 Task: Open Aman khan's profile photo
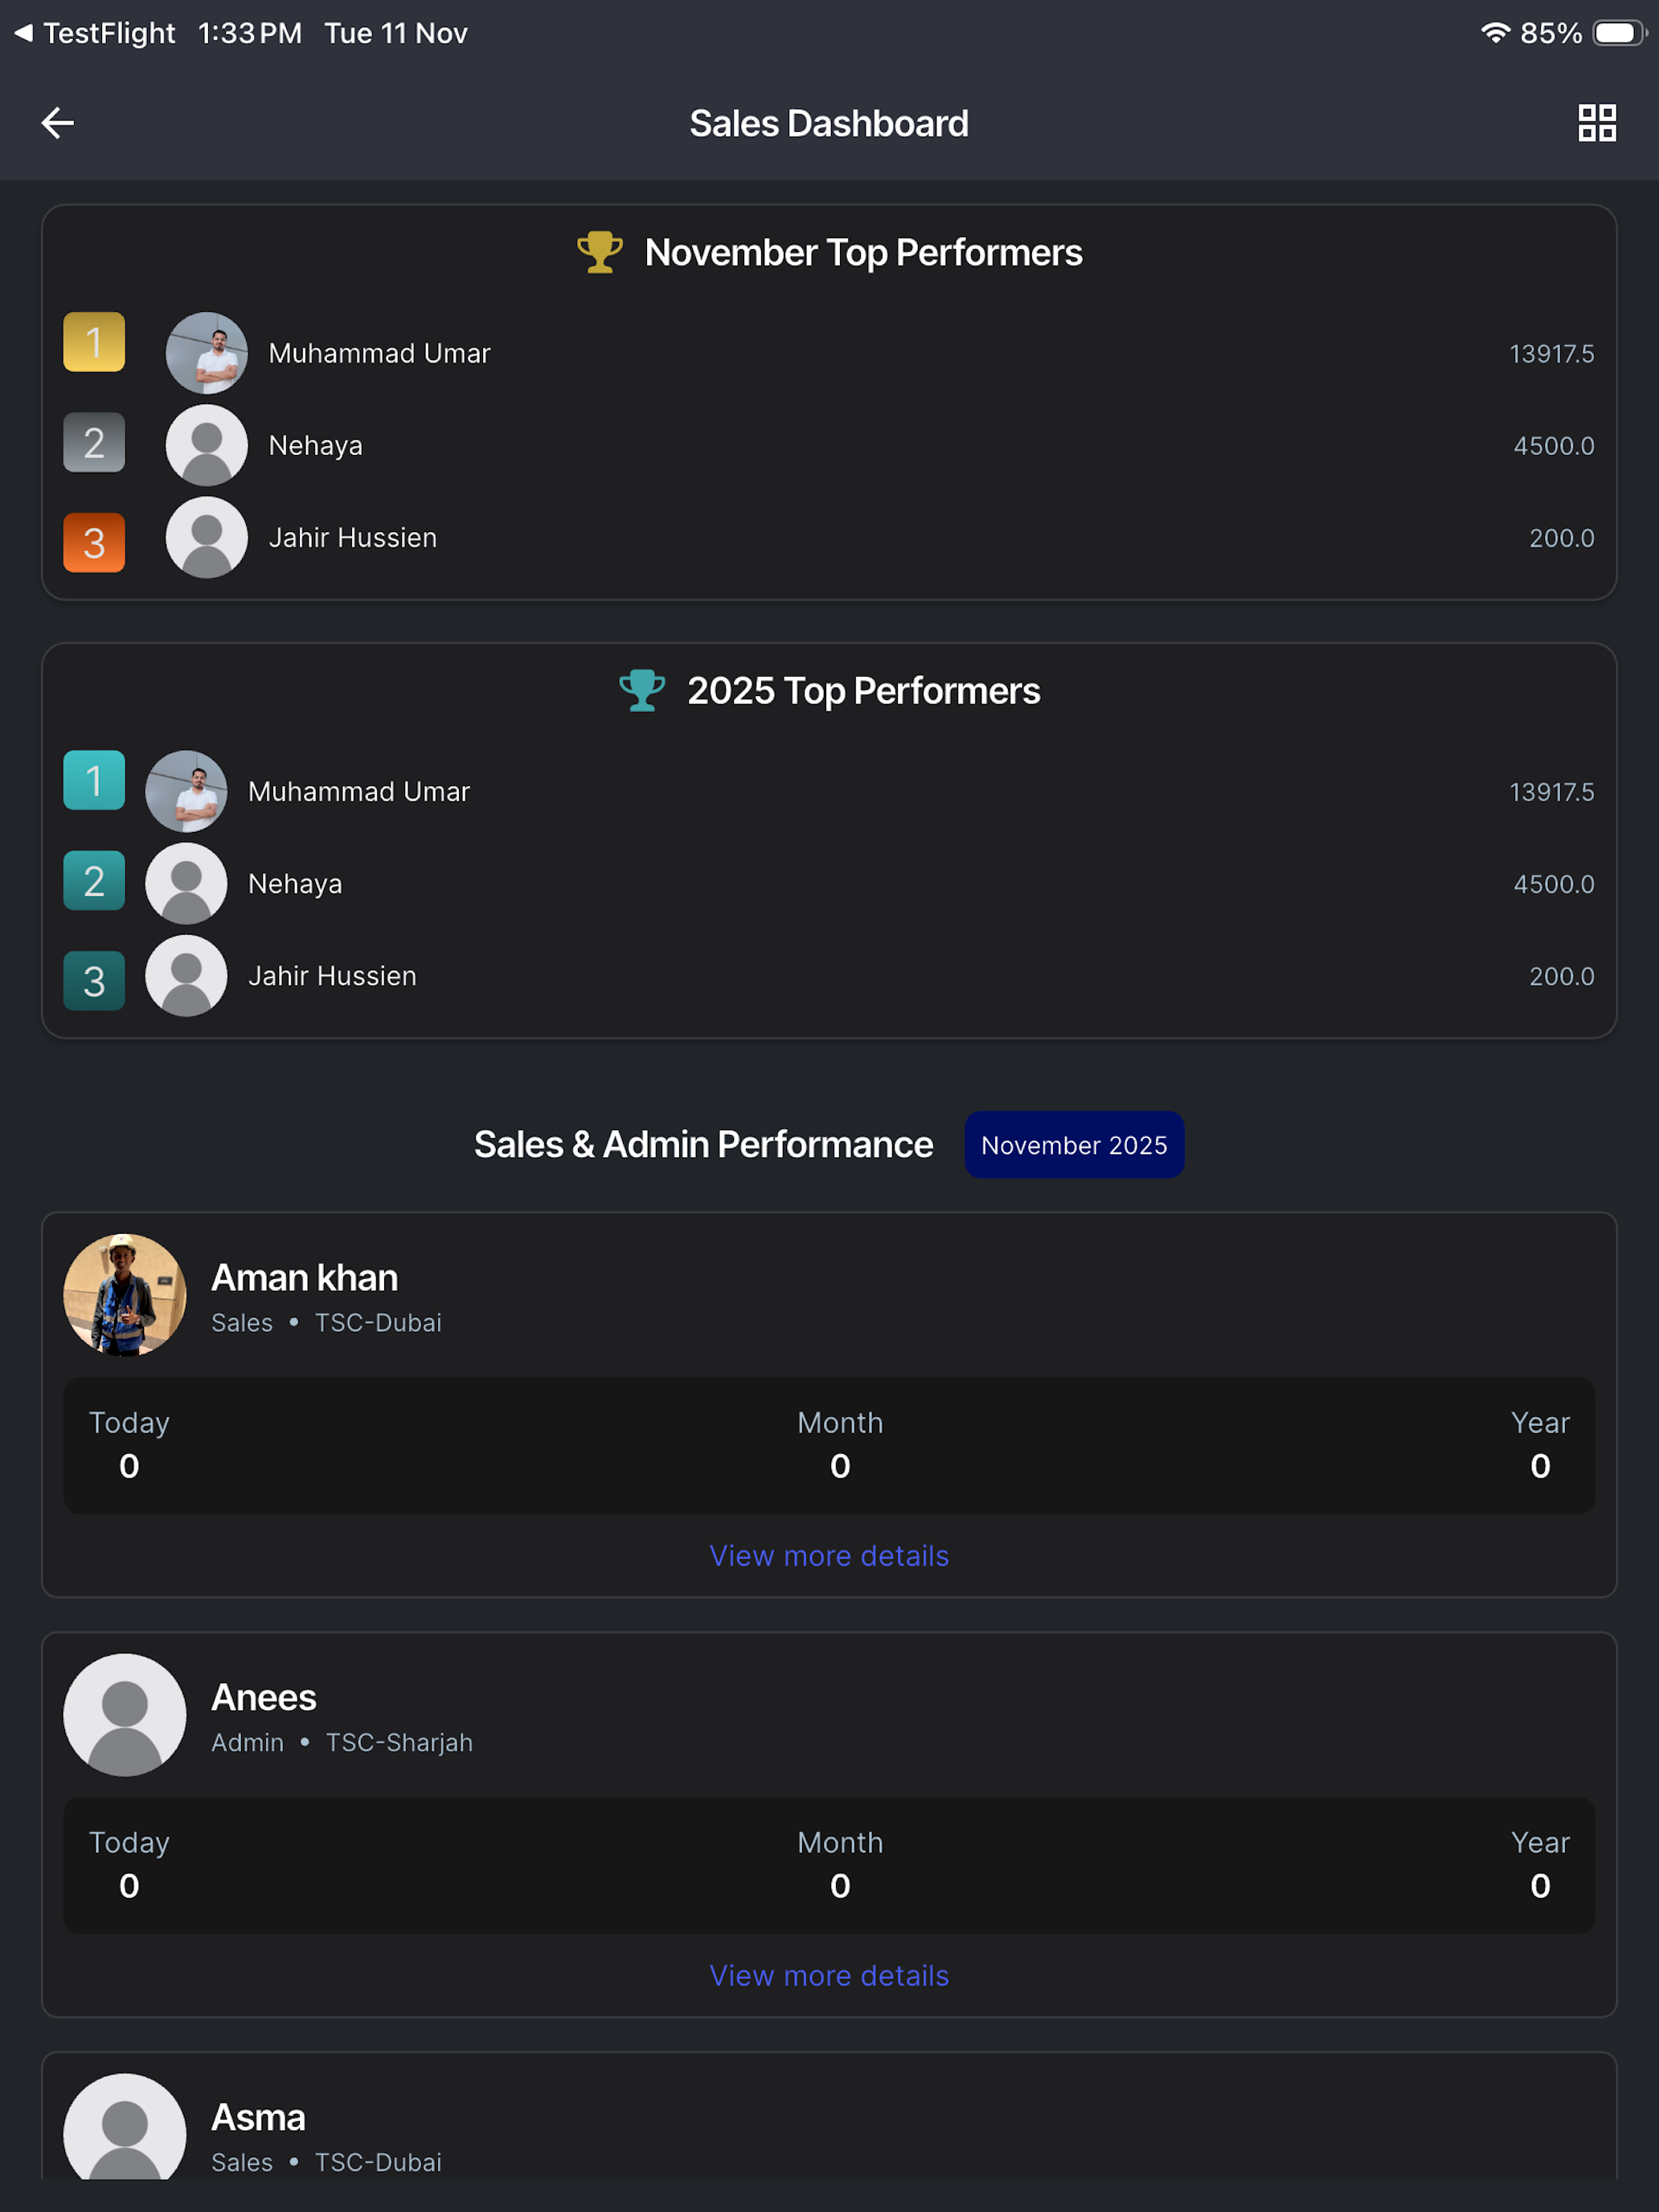point(125,1295)
